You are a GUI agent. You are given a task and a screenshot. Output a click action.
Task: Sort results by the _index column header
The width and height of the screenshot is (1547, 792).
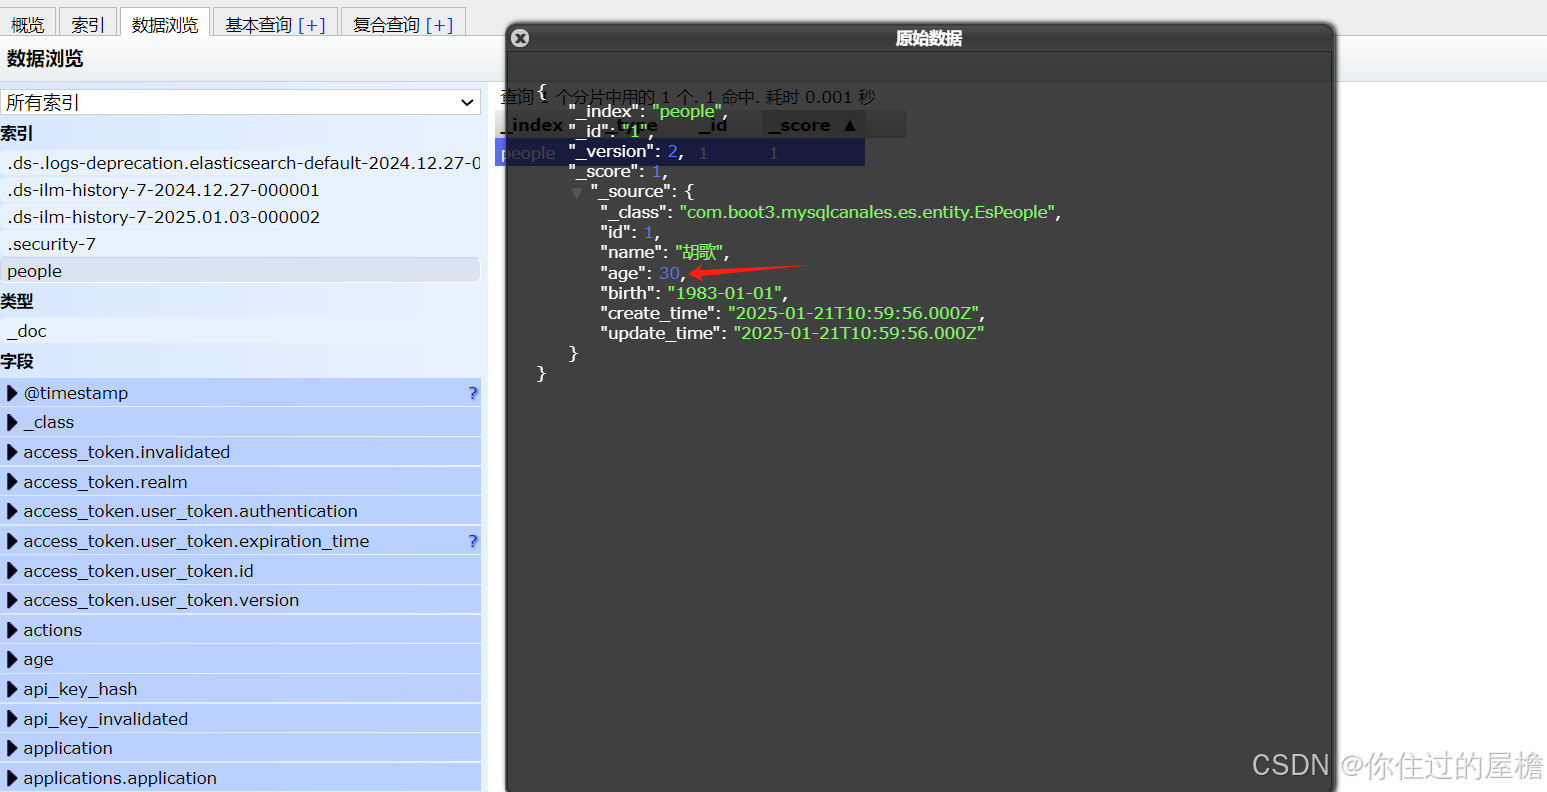click(x=530, y=125)
